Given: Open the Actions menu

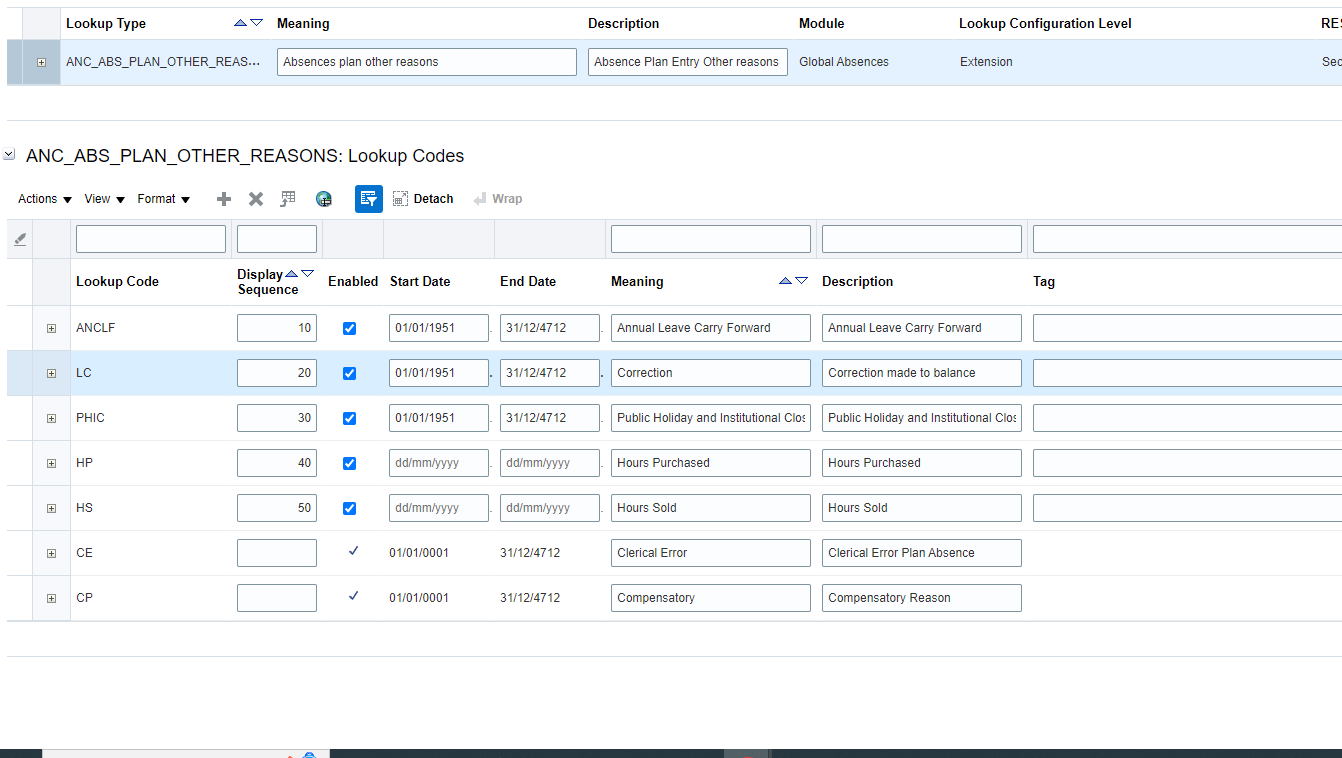Looking at the screenshot, I should tap(42, 198).
